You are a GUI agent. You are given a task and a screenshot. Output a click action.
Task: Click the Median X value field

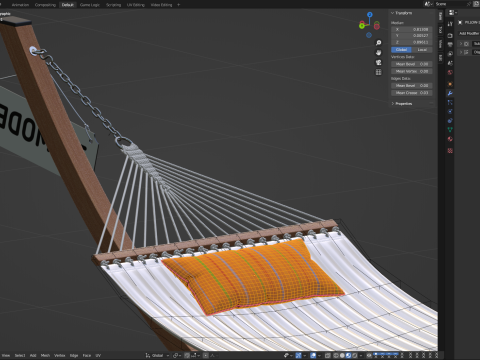(x=412, y=29)
